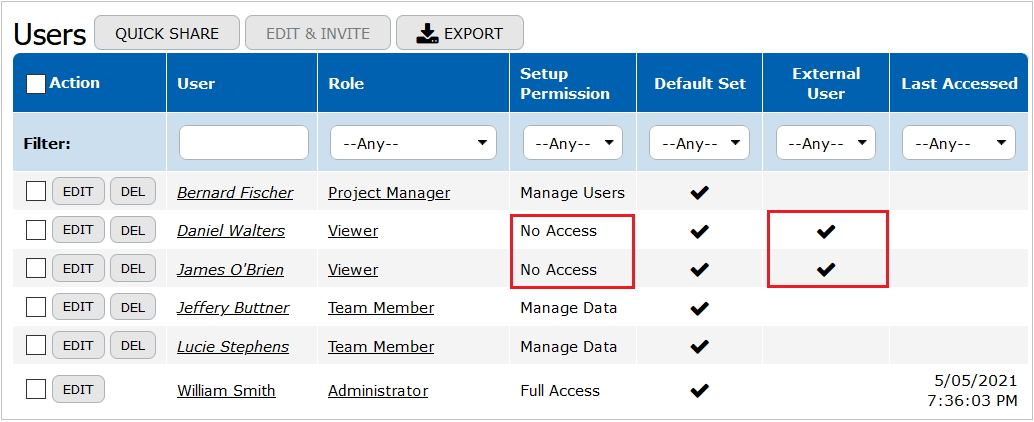The width and height of the screenshot is (1034, 422).
Task: Open Bernard Fischer user link
Action: pos(235,193)
